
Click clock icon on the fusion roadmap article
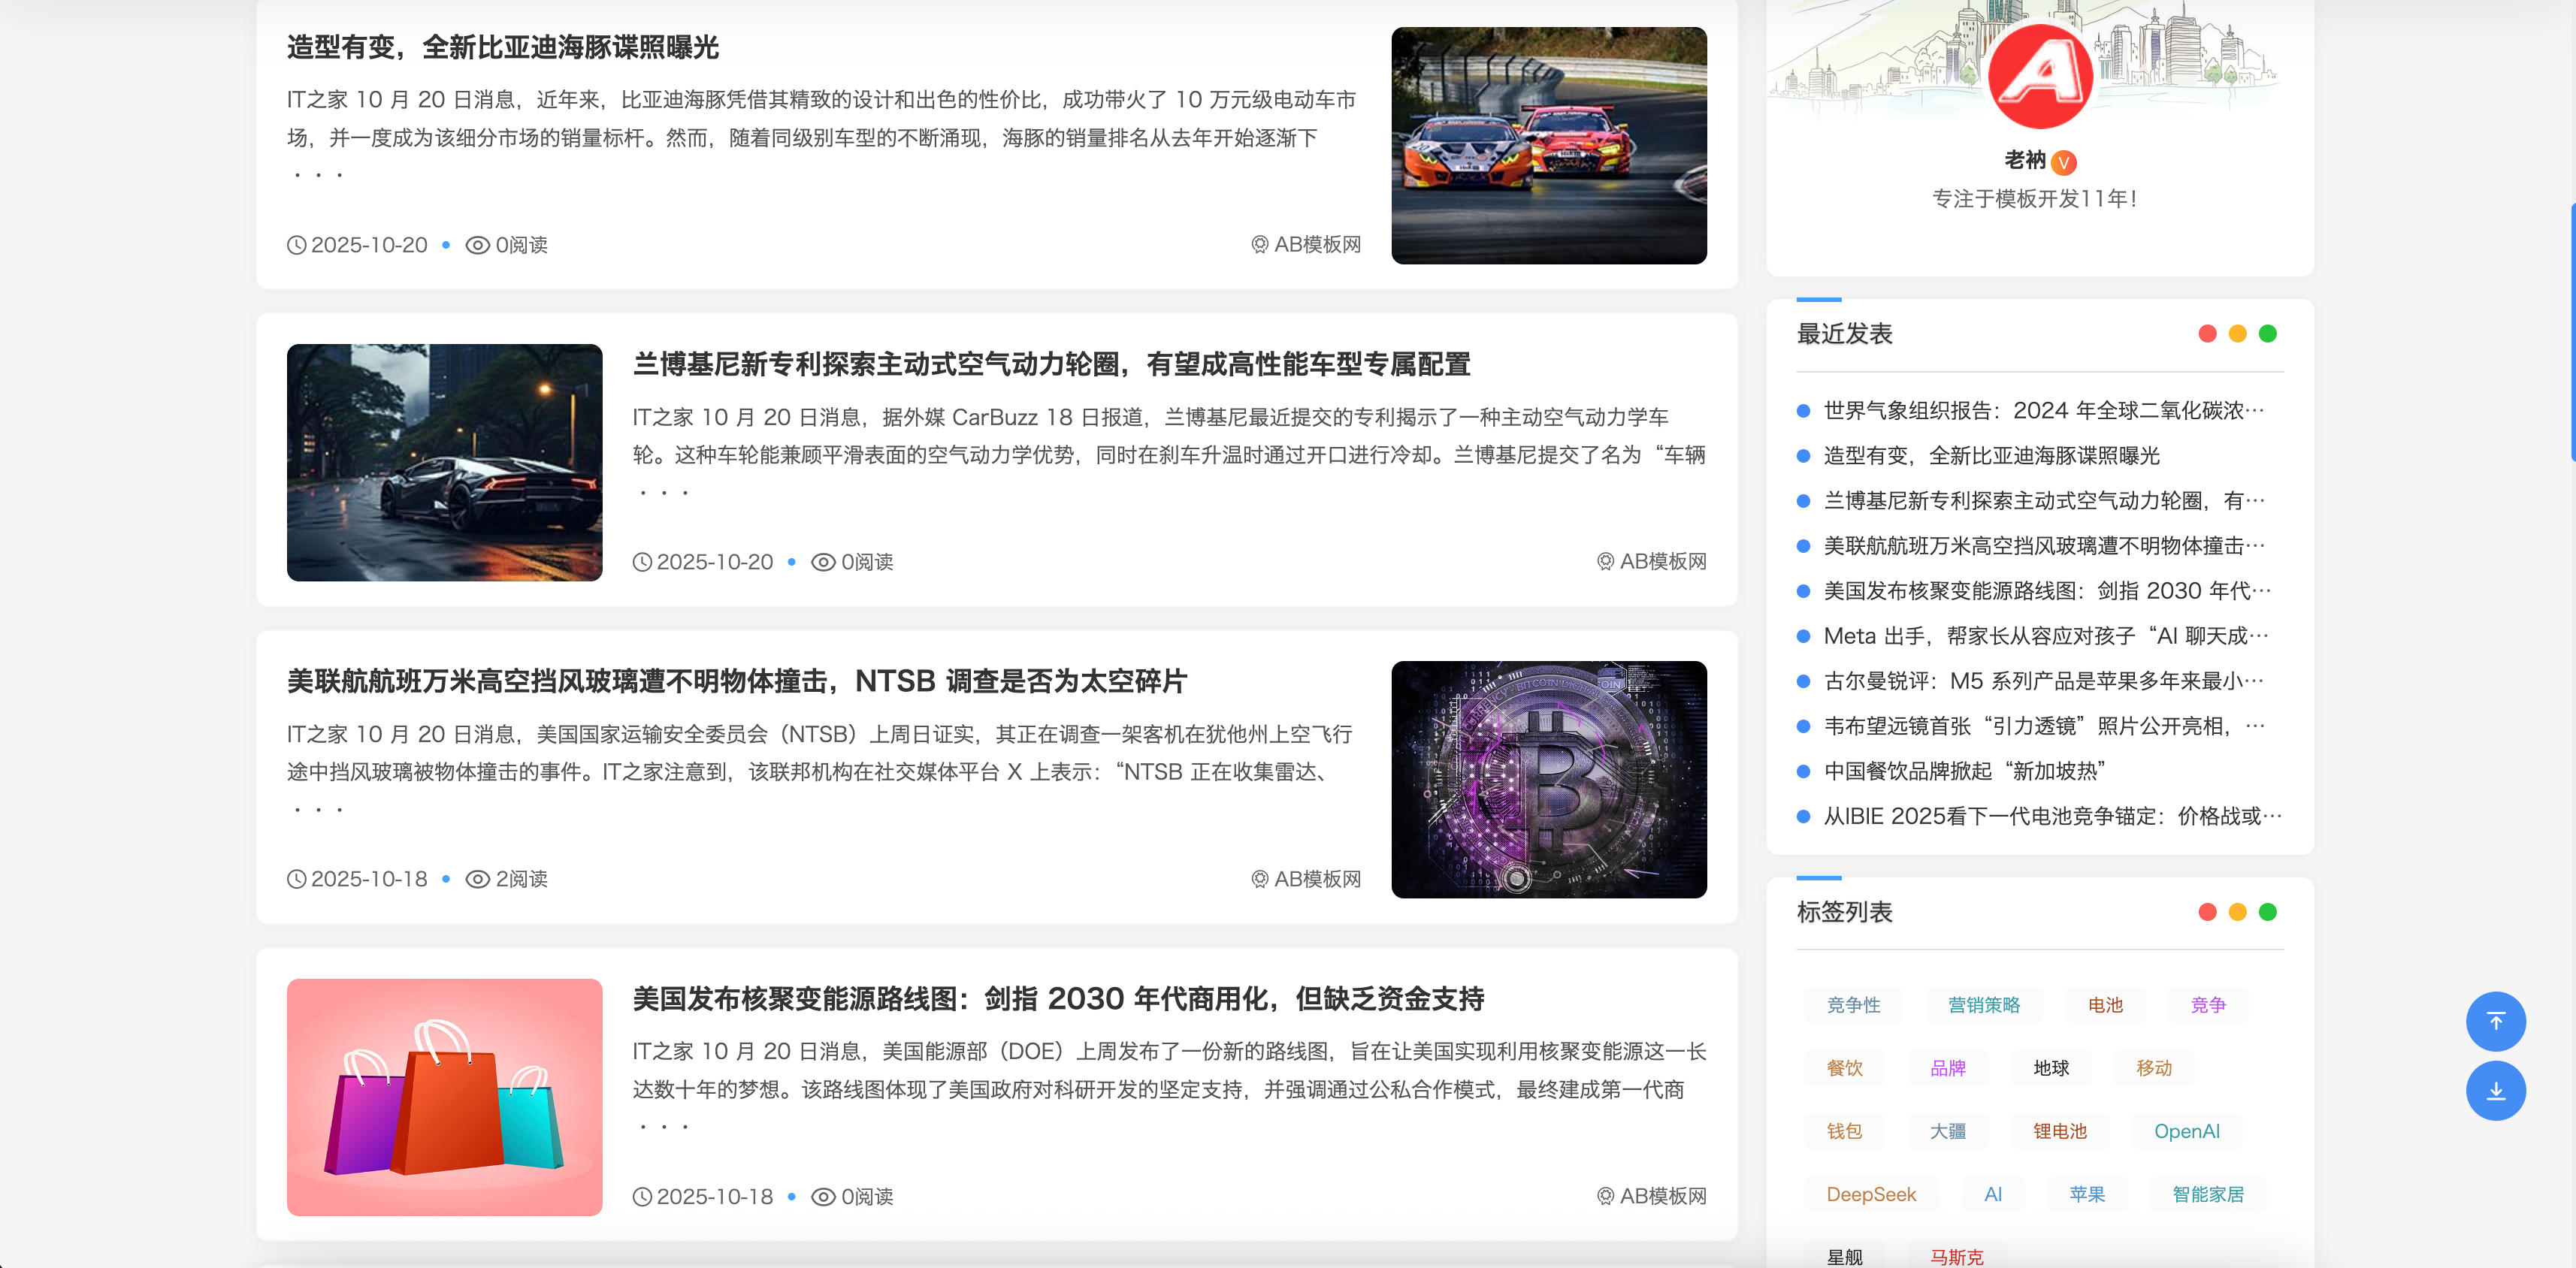point(642,1196)
